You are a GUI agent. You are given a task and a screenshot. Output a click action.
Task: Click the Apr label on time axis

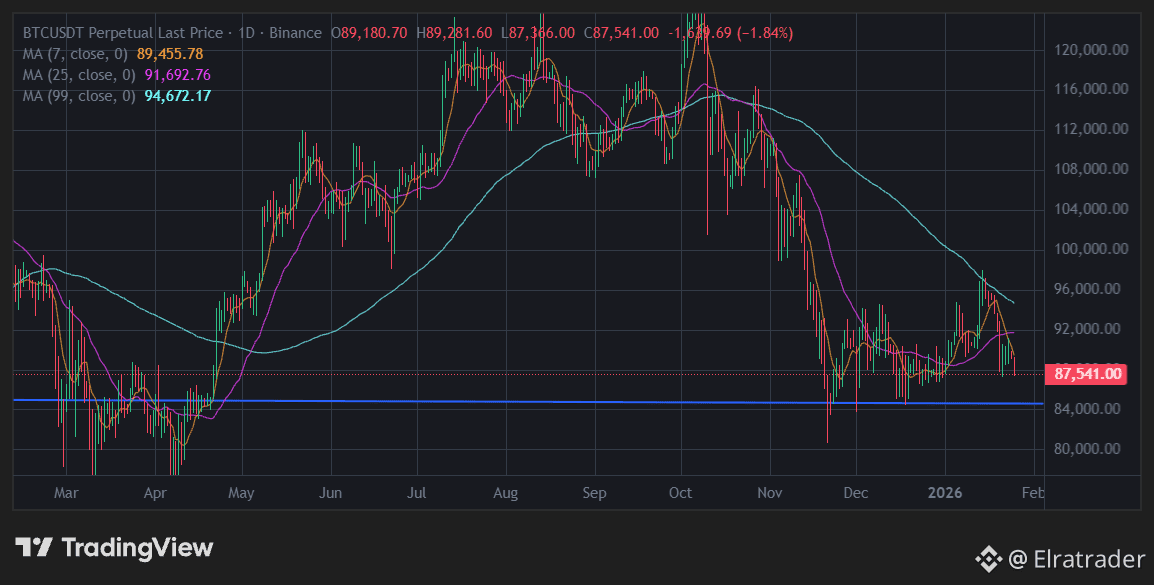(x=155, y=493)
